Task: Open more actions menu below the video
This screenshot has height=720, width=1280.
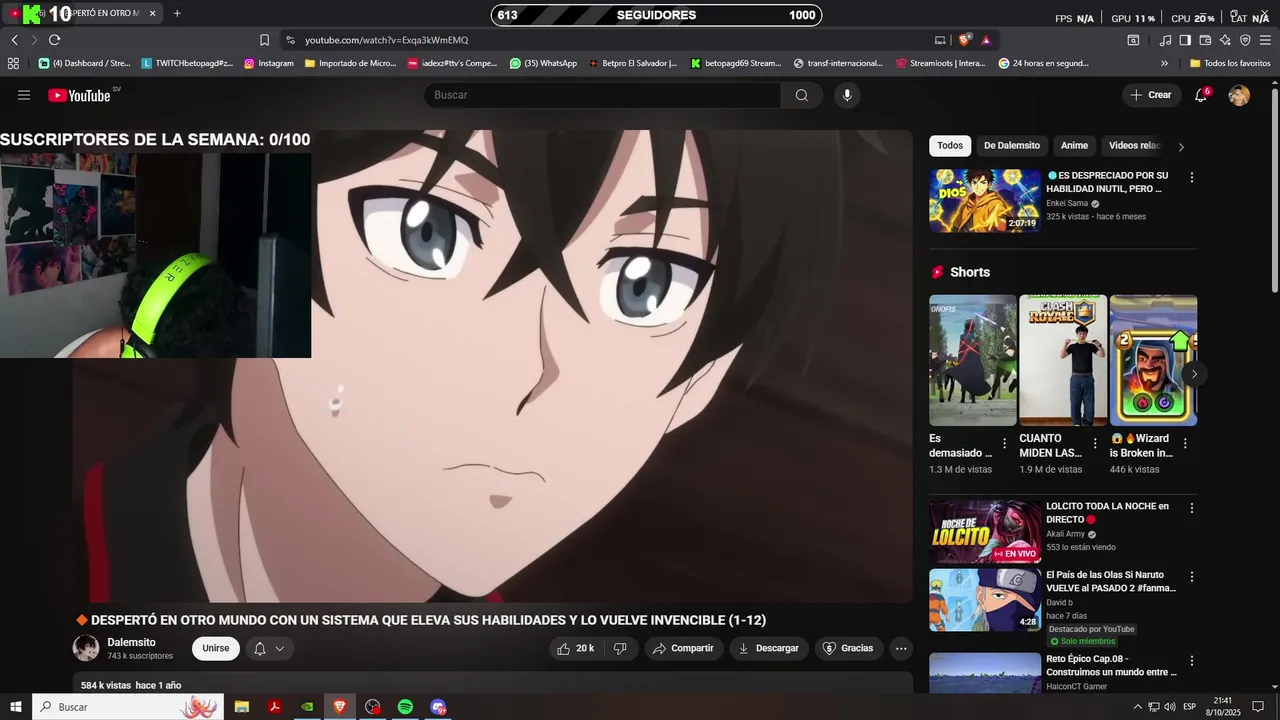Action: [x=901, y=648]
